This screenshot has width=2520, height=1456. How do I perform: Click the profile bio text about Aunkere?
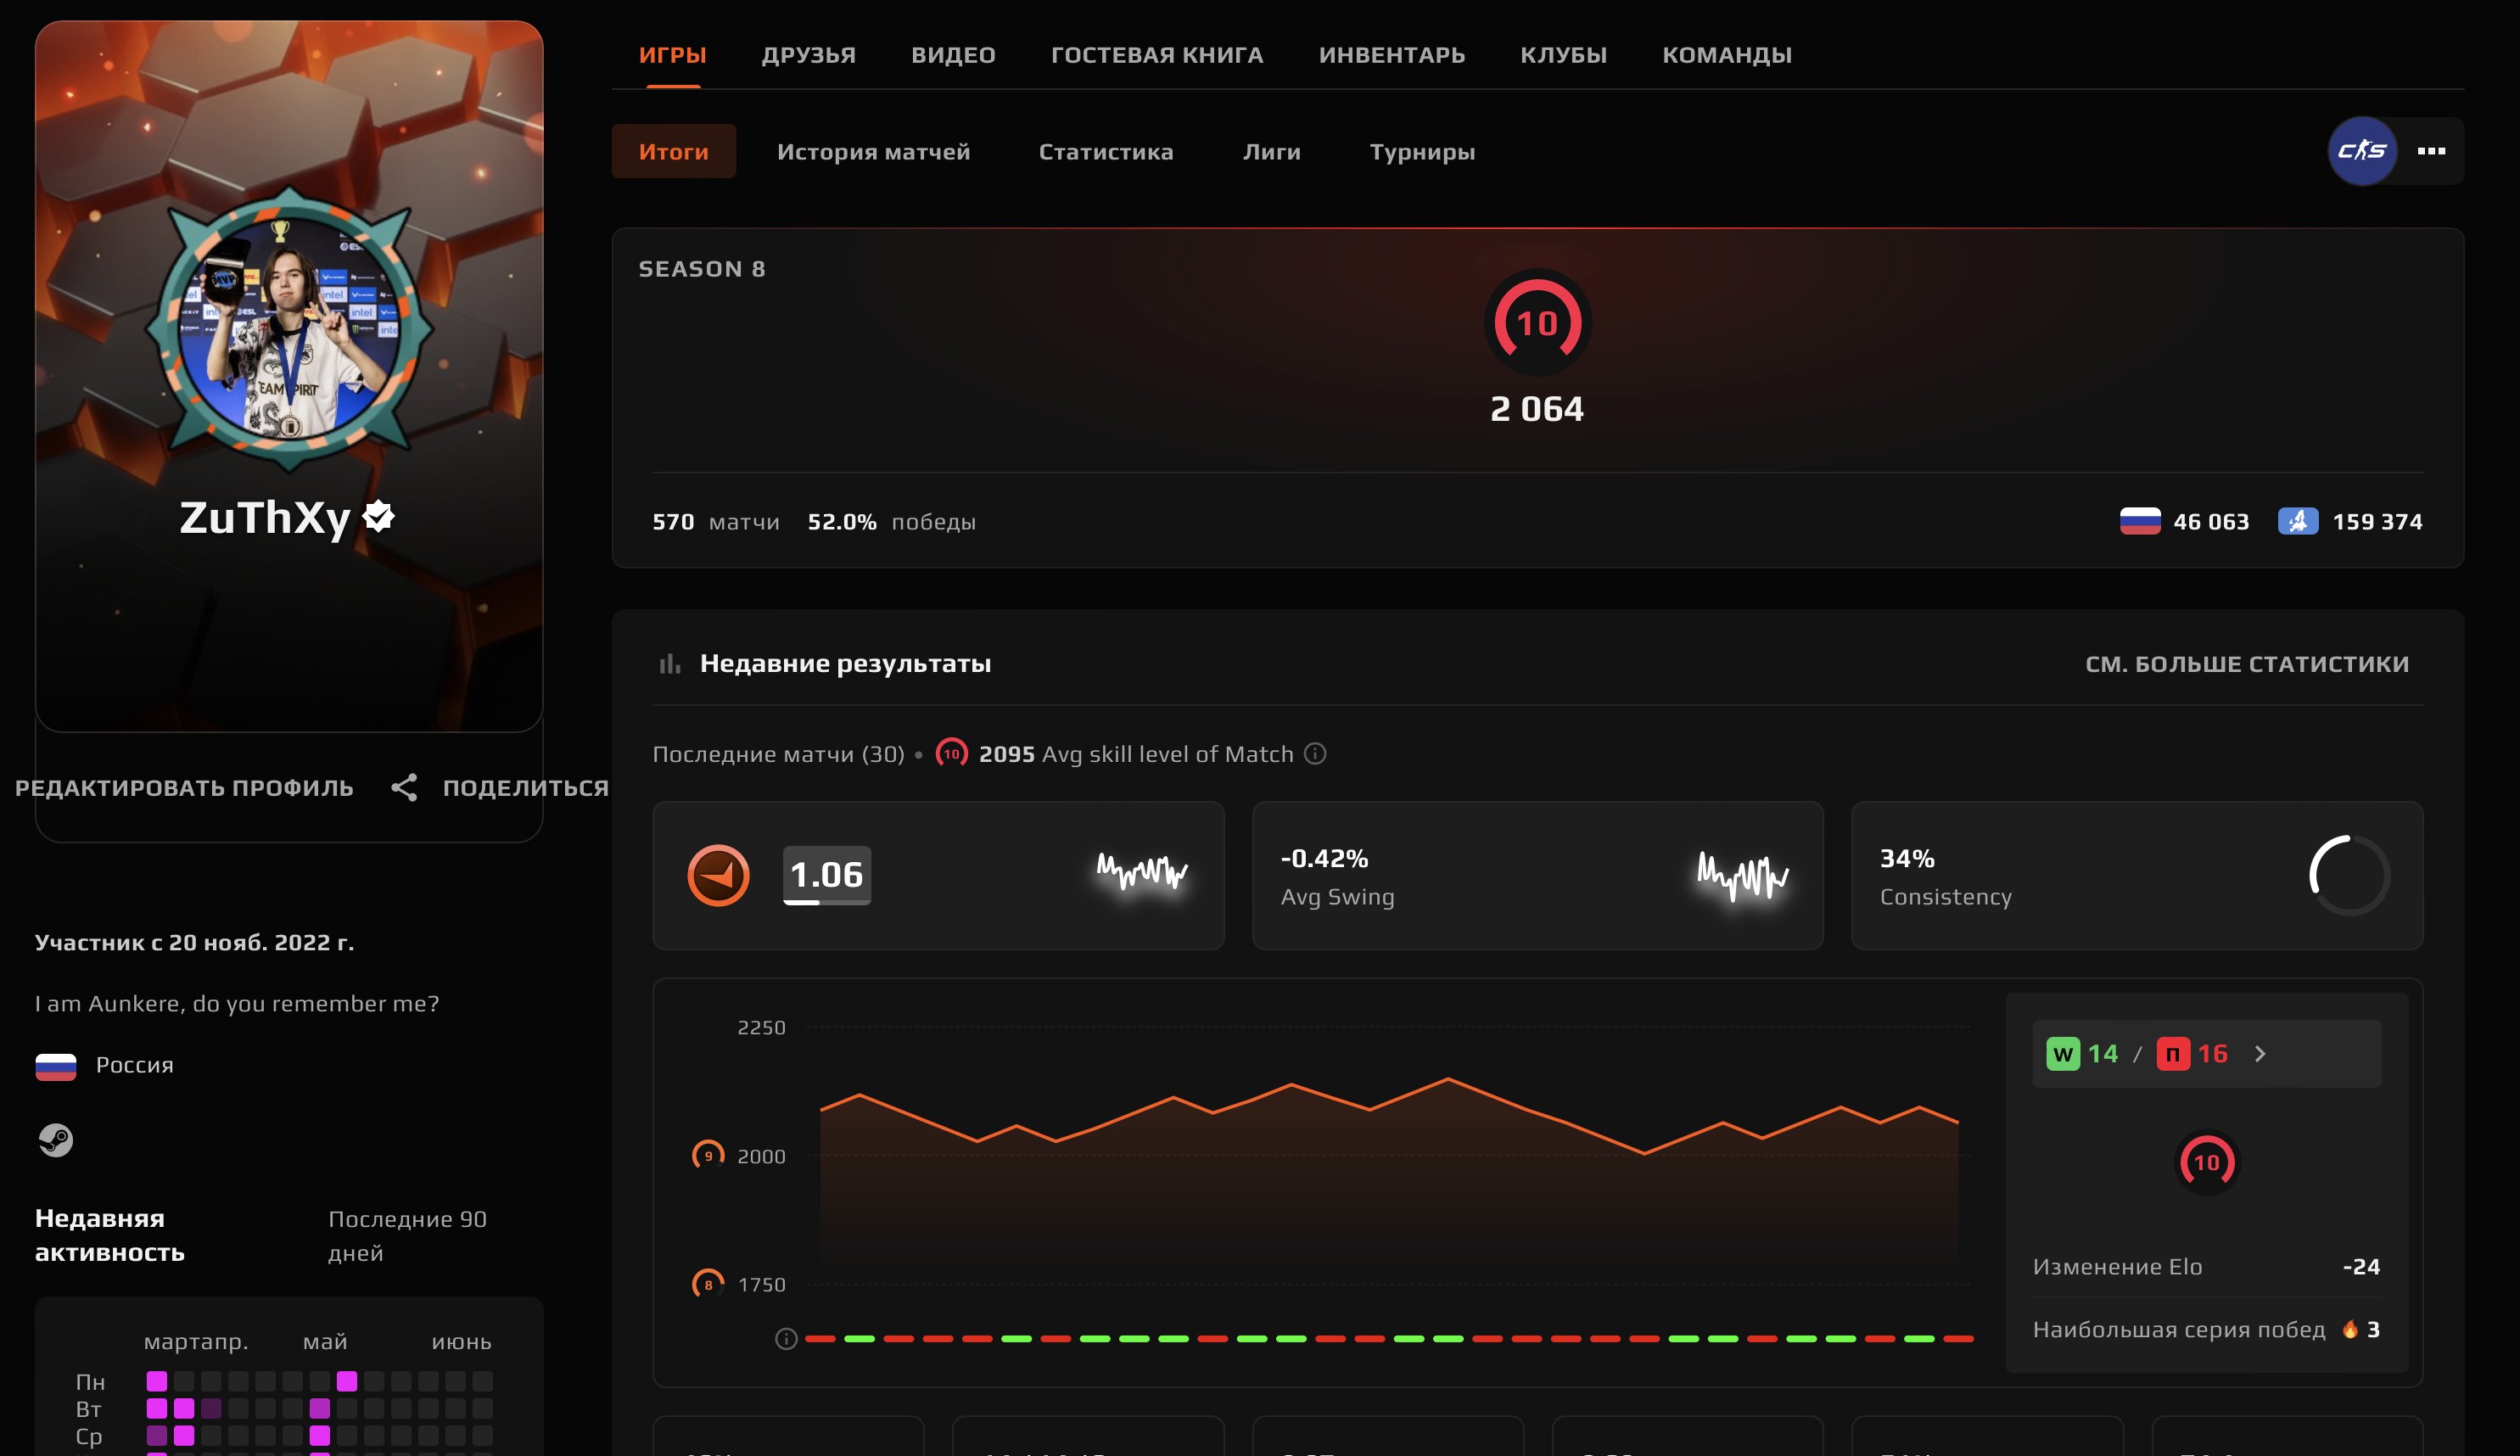tap(237, 1003)
